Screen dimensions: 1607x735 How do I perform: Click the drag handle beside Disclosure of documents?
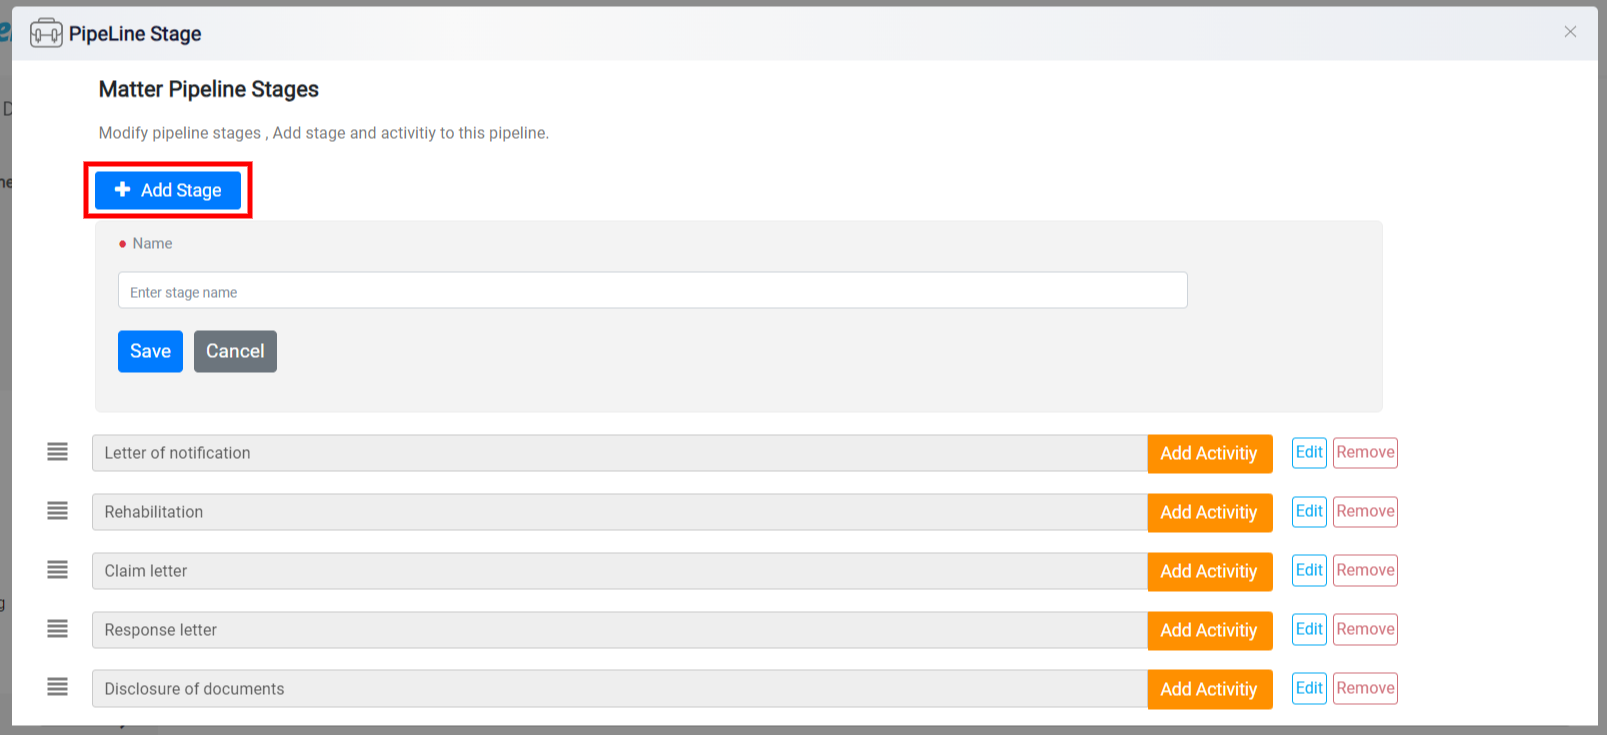pyautogui.click(x=58, y=687)
